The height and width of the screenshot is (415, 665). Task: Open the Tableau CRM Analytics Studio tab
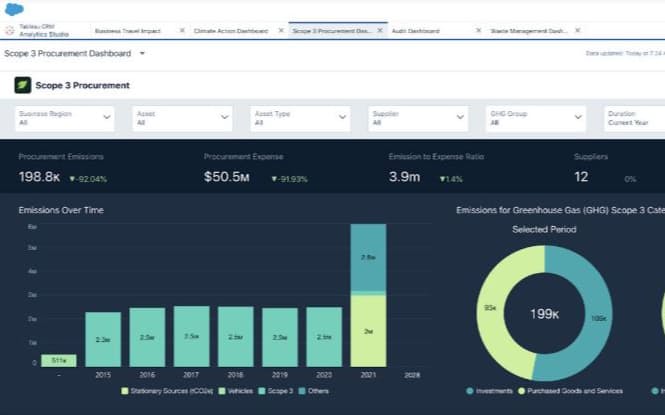(44, 31)
